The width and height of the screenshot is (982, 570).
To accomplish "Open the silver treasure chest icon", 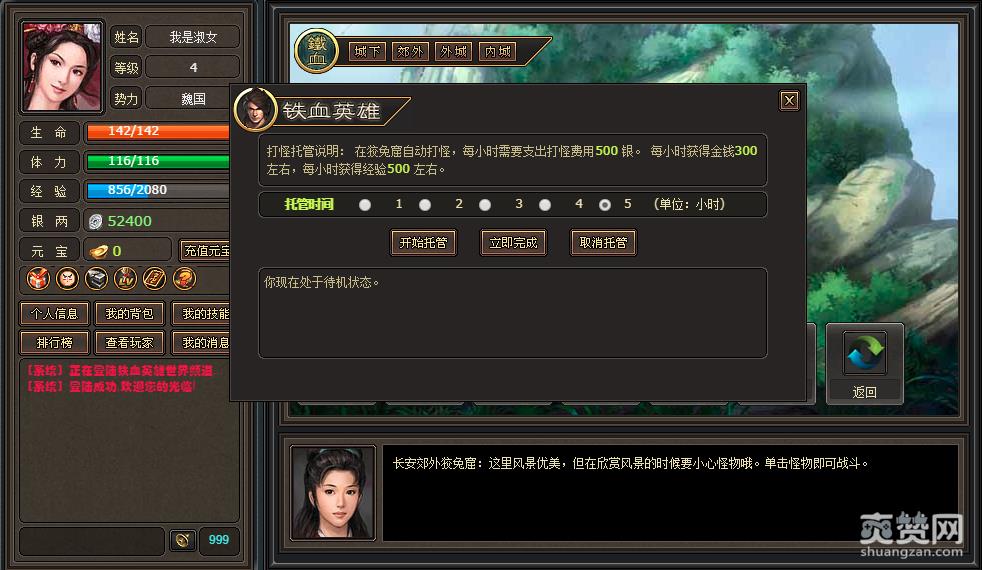I will coord(96,279).
